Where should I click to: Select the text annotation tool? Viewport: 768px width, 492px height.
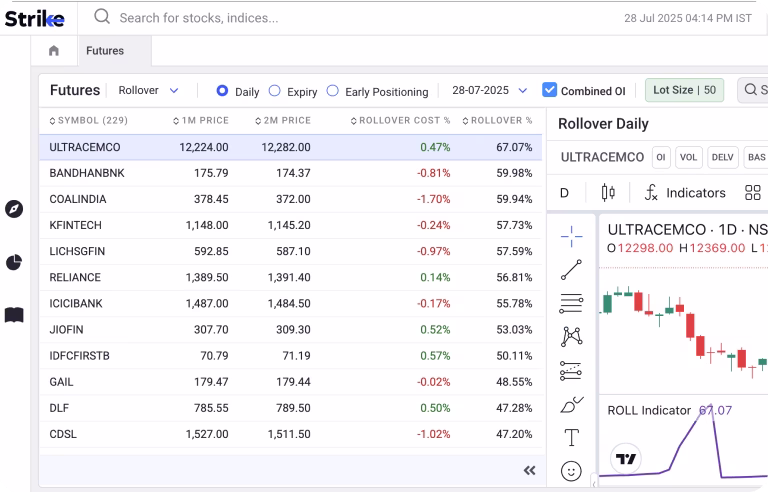tap(571, 437)
